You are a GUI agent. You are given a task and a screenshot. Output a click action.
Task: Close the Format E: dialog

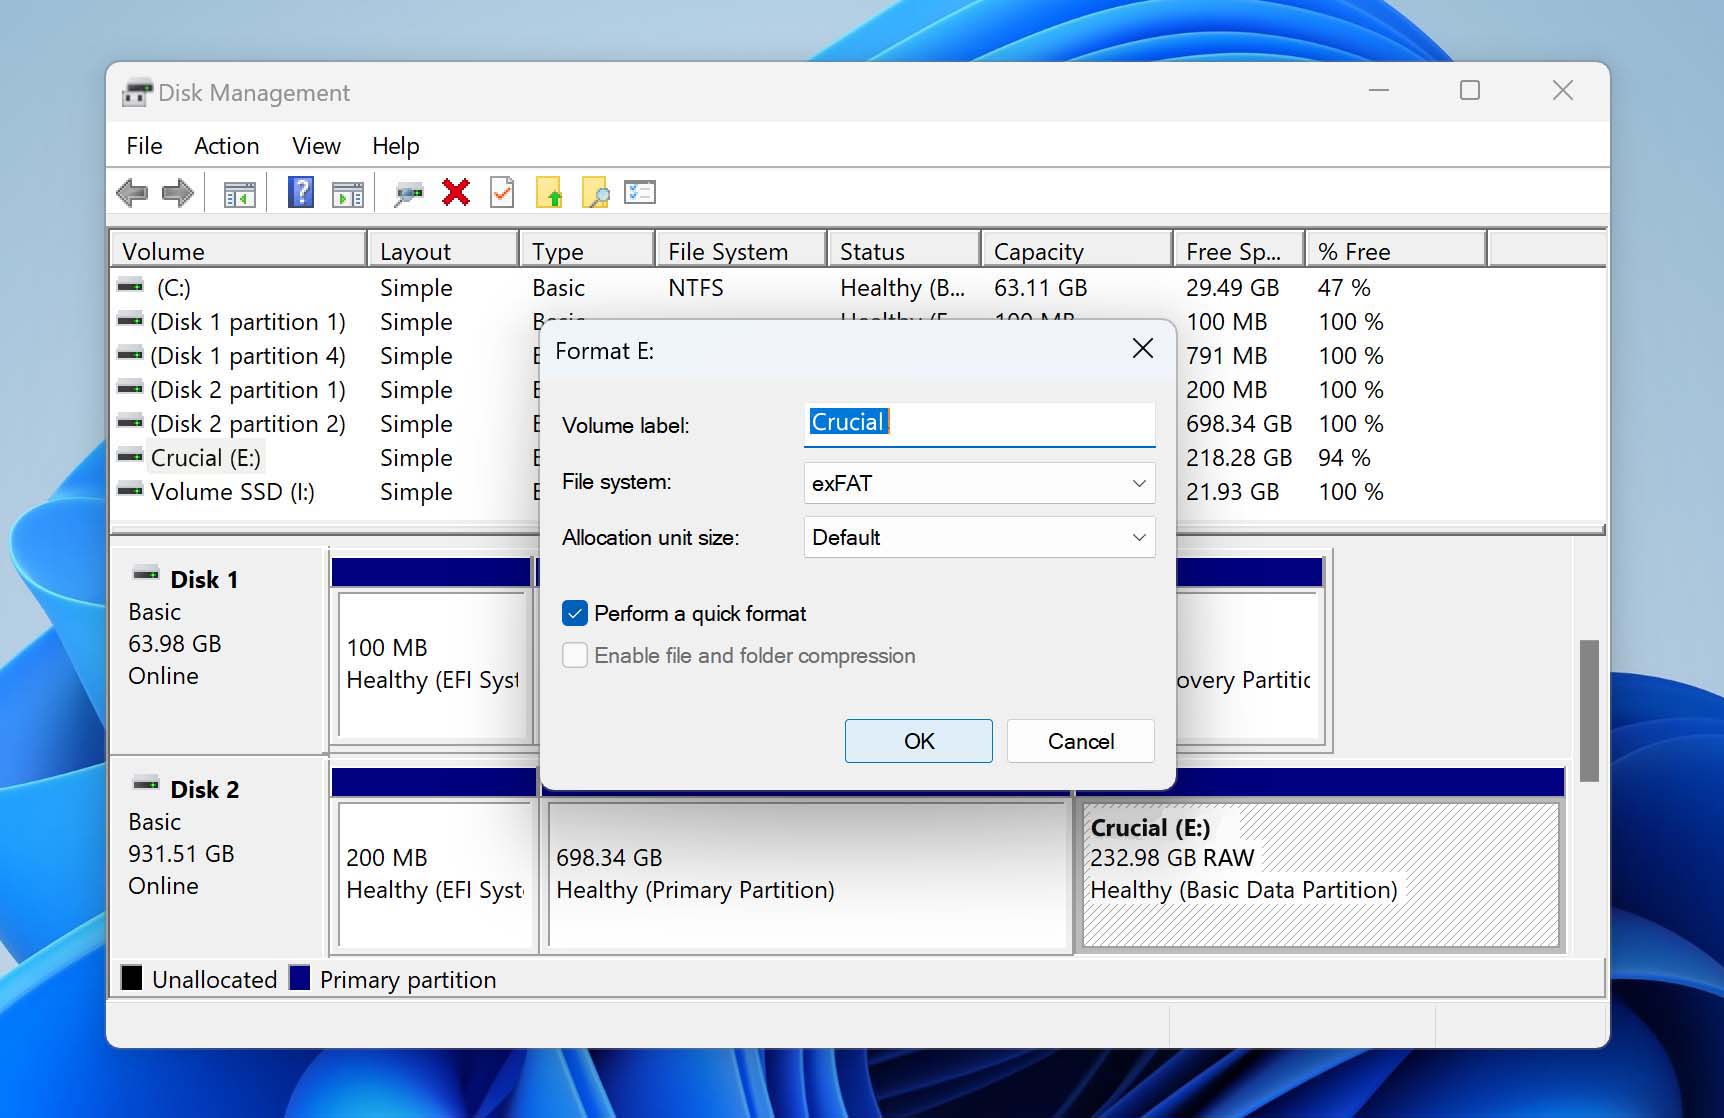(x=1143, y=348)
